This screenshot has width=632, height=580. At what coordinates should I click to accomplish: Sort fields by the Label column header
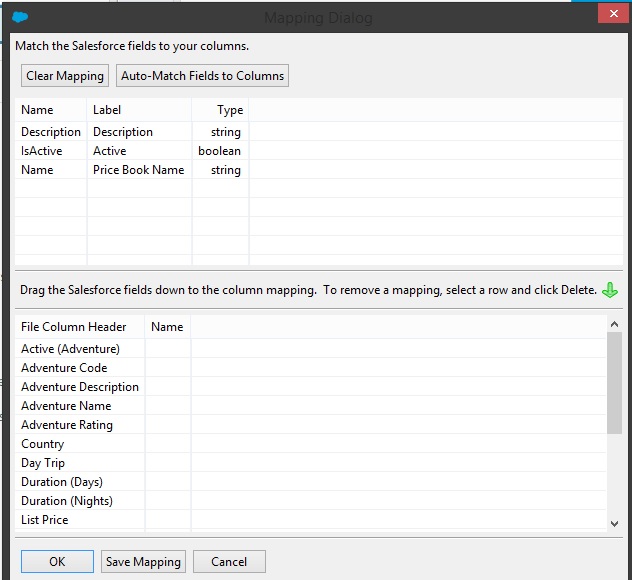tap(107, 110)
